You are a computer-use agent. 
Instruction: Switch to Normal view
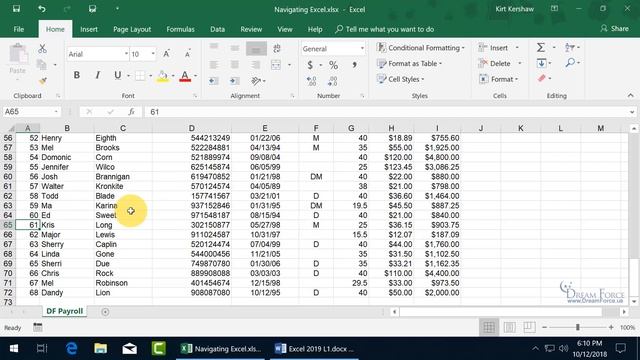click(489, 327)
